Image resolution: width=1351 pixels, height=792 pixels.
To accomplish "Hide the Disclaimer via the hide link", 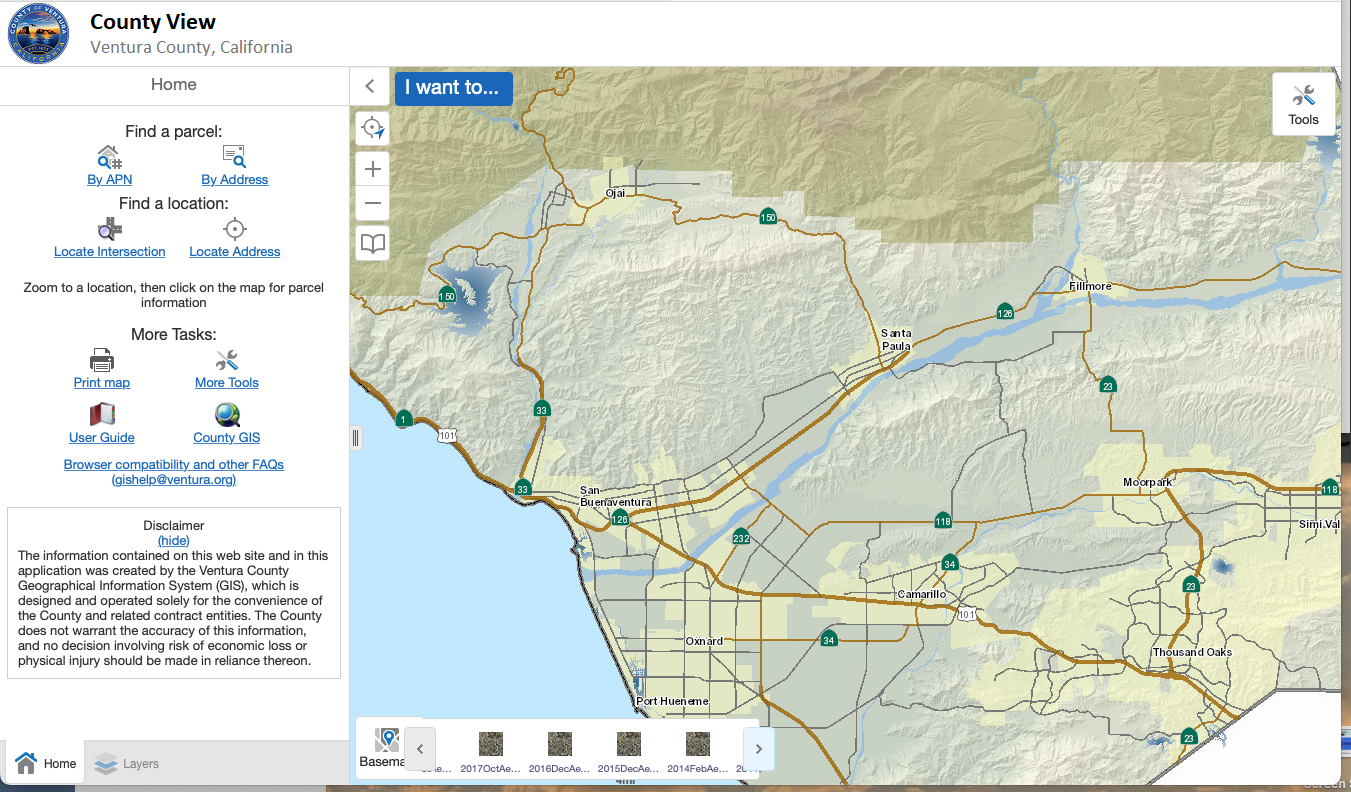I will tap(173, 540).
